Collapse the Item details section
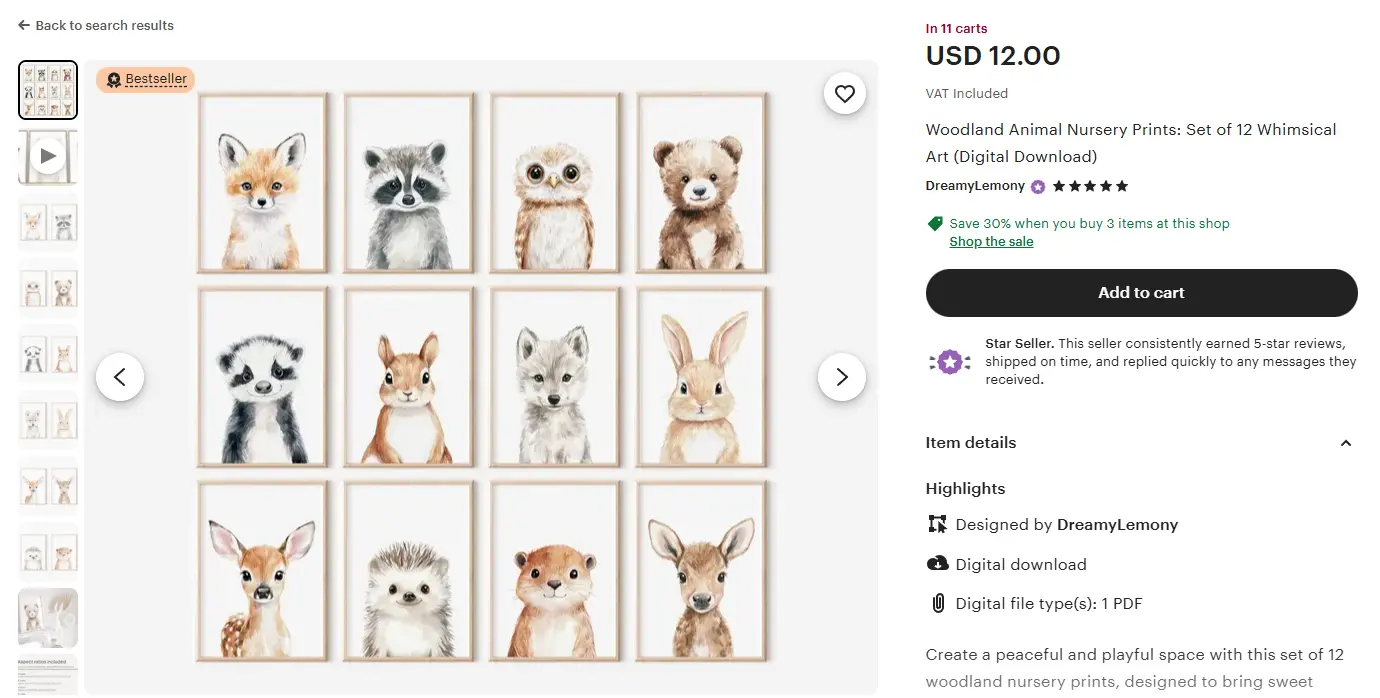This screenshot has height=698, width=1380. point(1345,443)
